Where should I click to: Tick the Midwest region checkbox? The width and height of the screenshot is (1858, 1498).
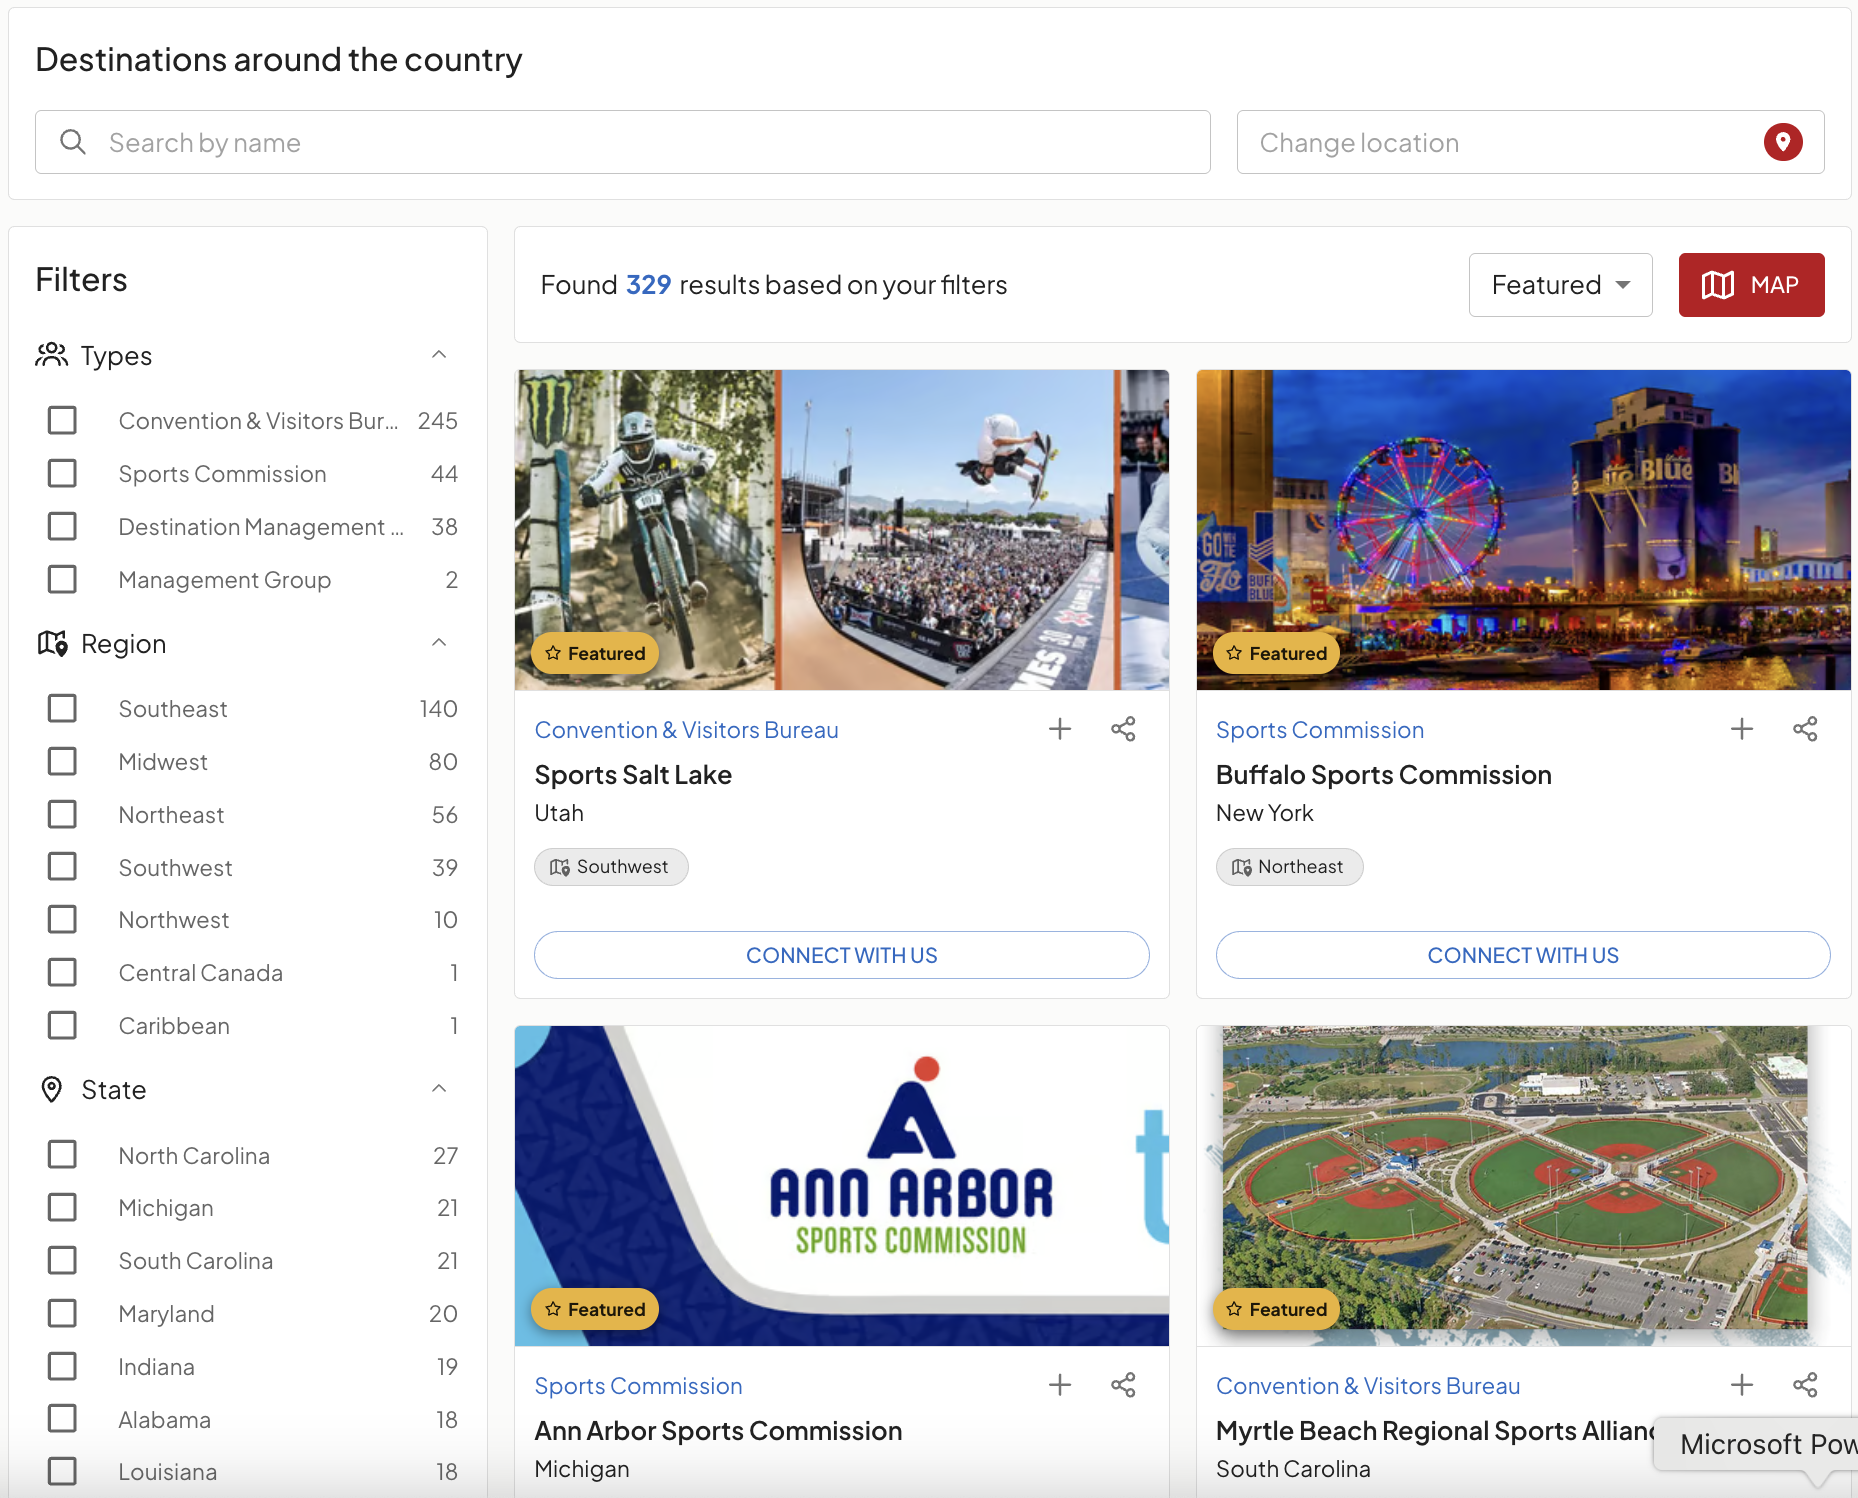pyautogui.click(x=62, y=761)
